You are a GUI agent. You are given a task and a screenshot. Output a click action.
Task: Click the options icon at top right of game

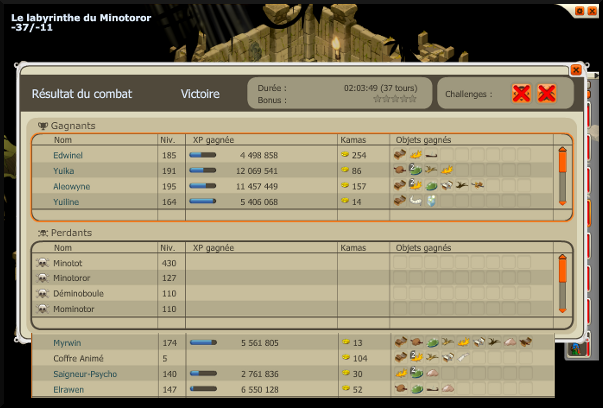coord(580,11)
